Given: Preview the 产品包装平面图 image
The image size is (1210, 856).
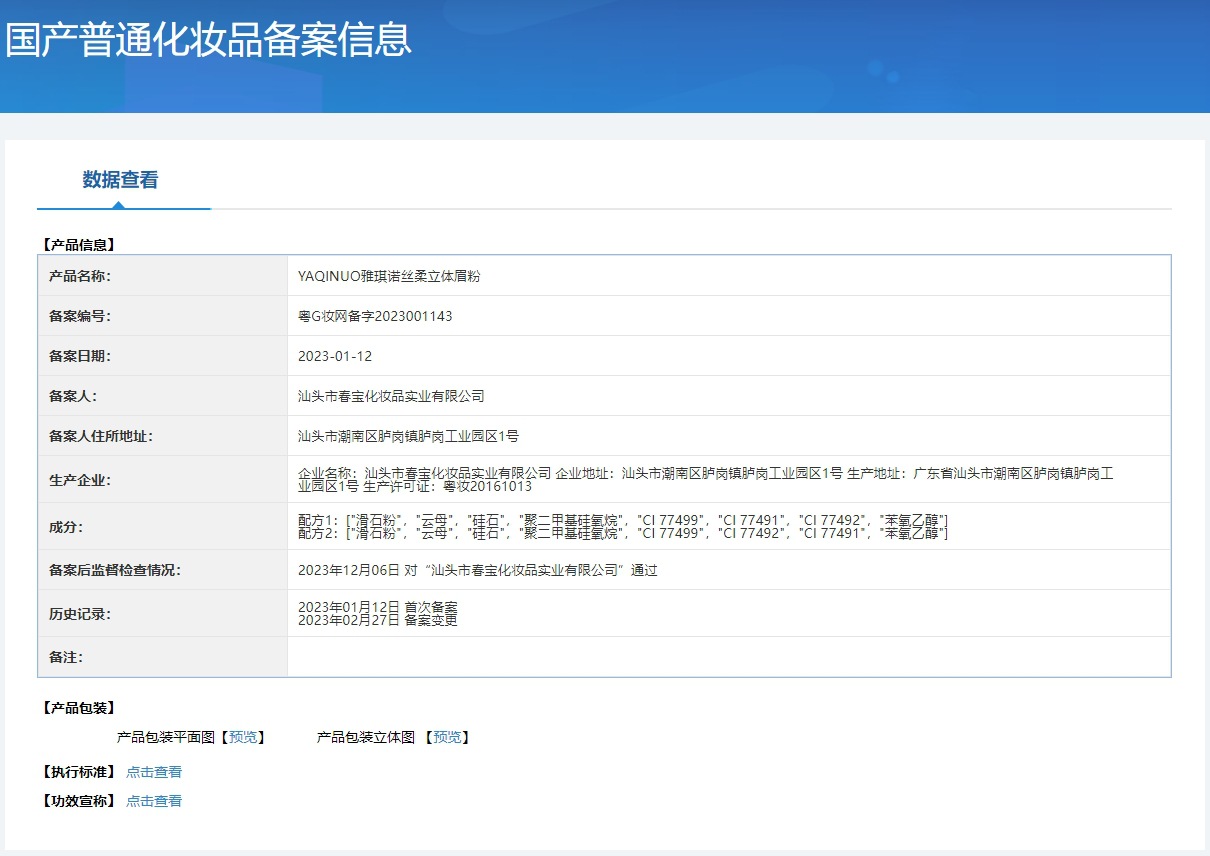Looking at the screenshot, I should click(x=243, y=737).
